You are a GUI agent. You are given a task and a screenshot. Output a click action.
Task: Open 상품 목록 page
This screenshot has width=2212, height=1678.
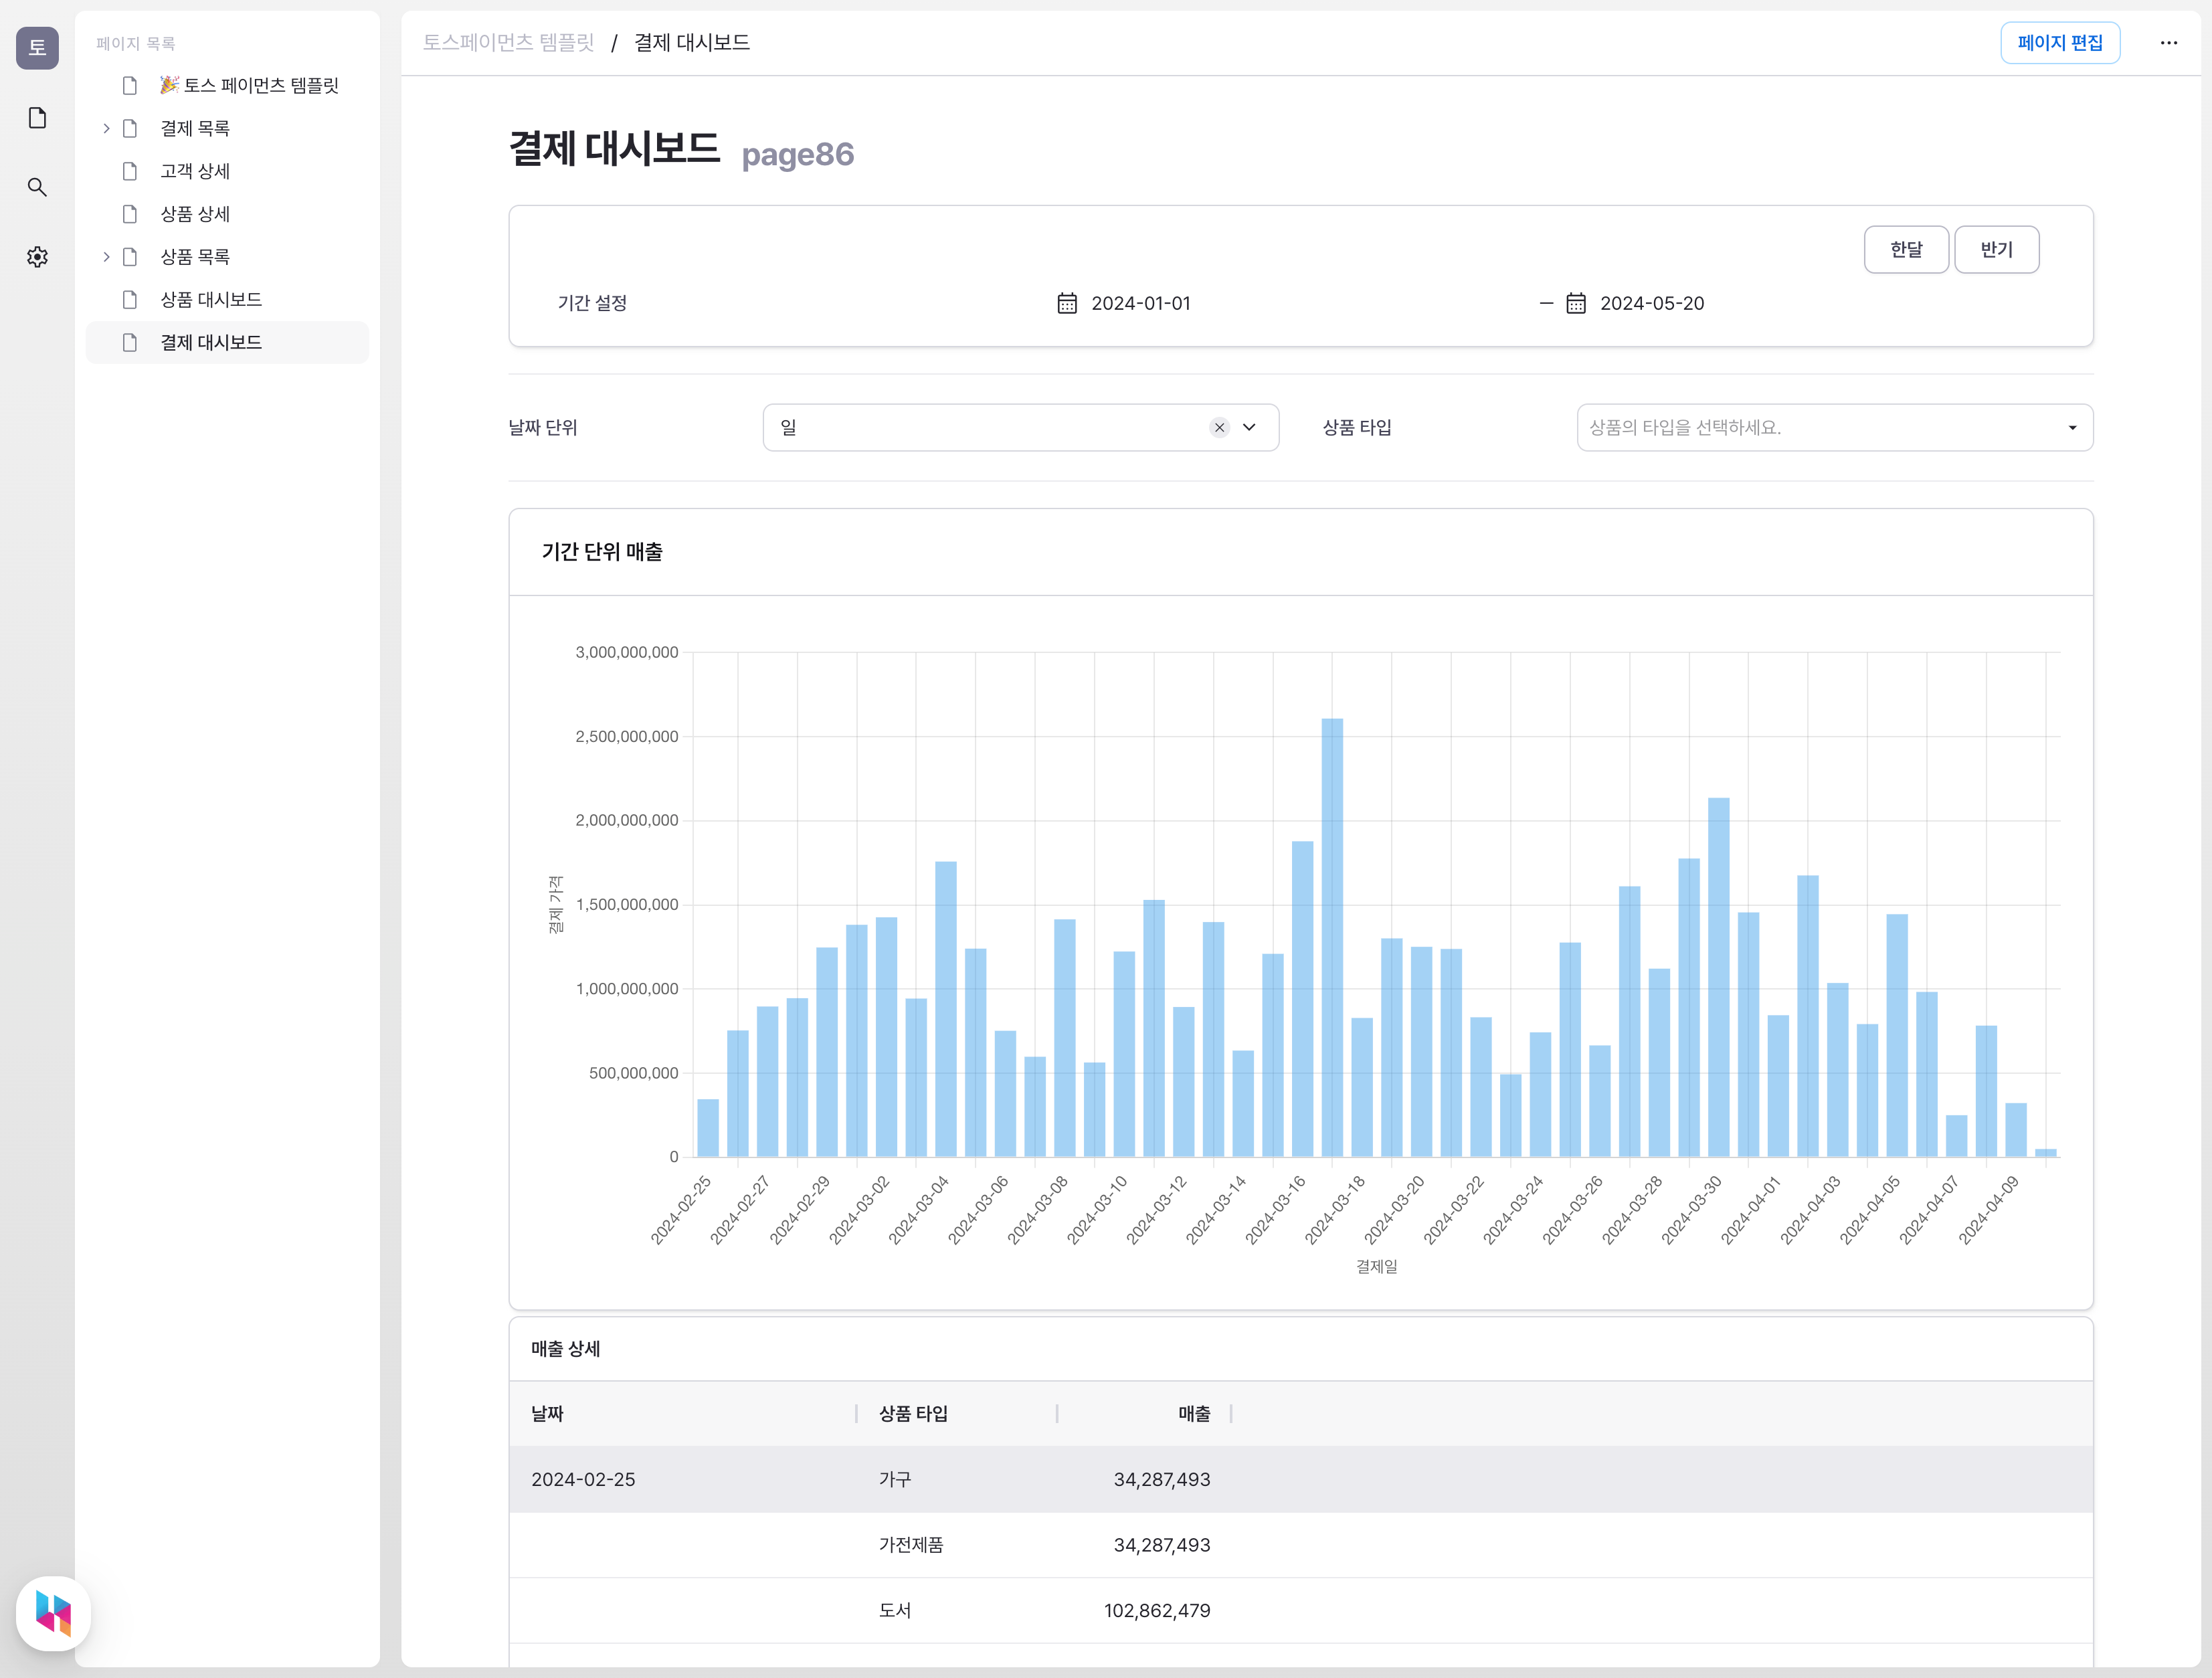195,257
